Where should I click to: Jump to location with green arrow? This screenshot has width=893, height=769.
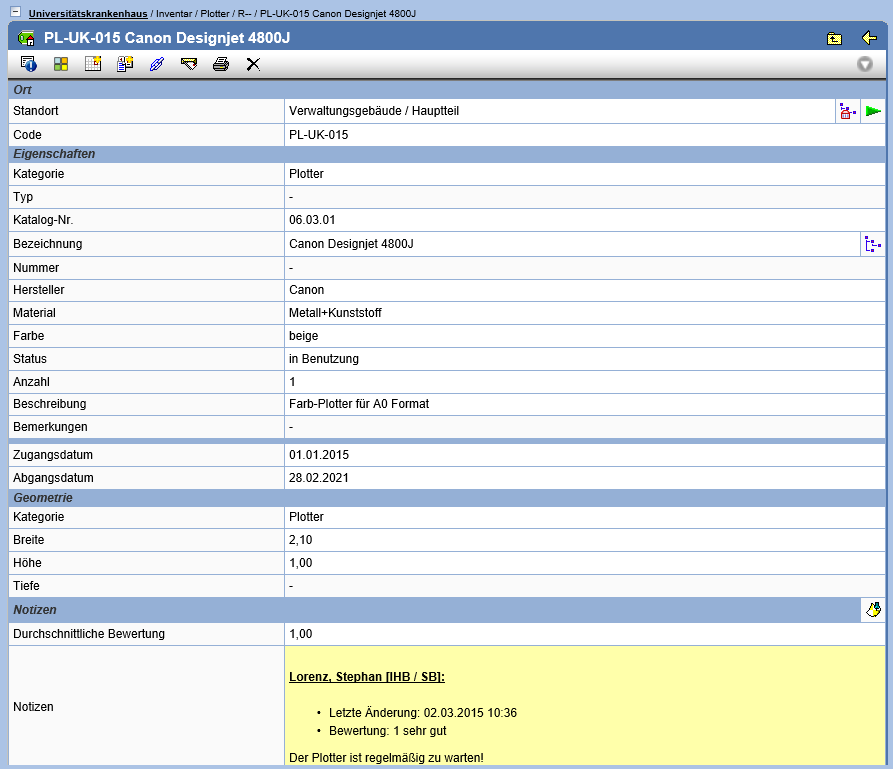click(x=873, y=111)
